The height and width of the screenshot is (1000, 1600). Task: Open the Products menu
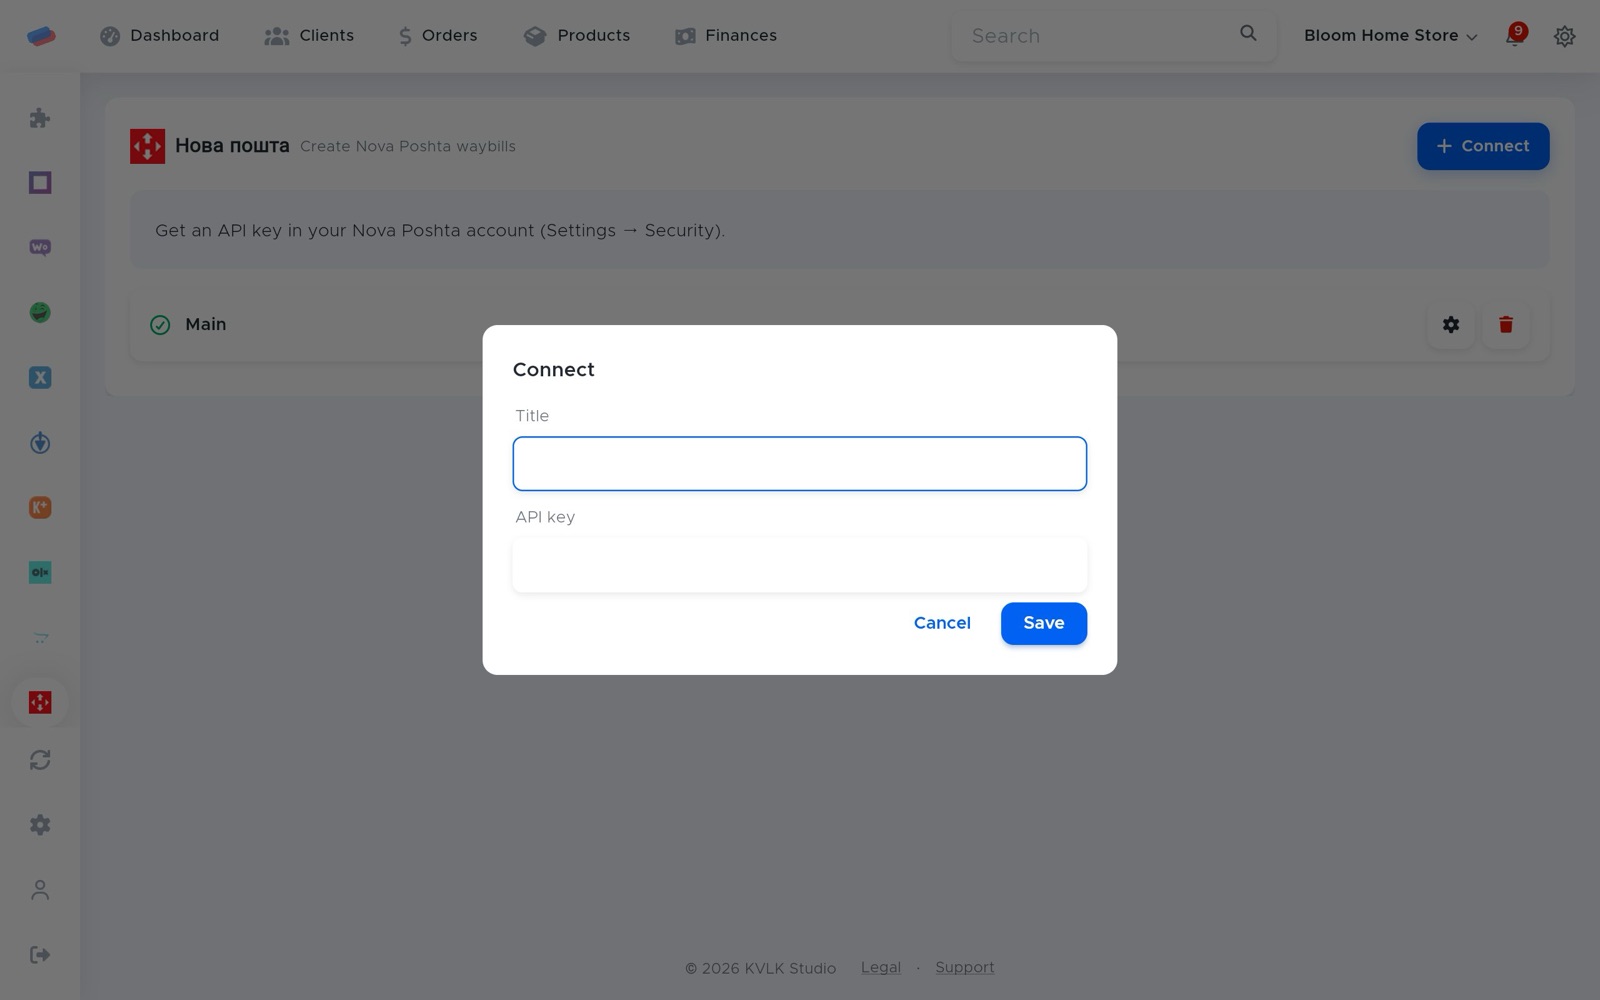tap(577, 36)
